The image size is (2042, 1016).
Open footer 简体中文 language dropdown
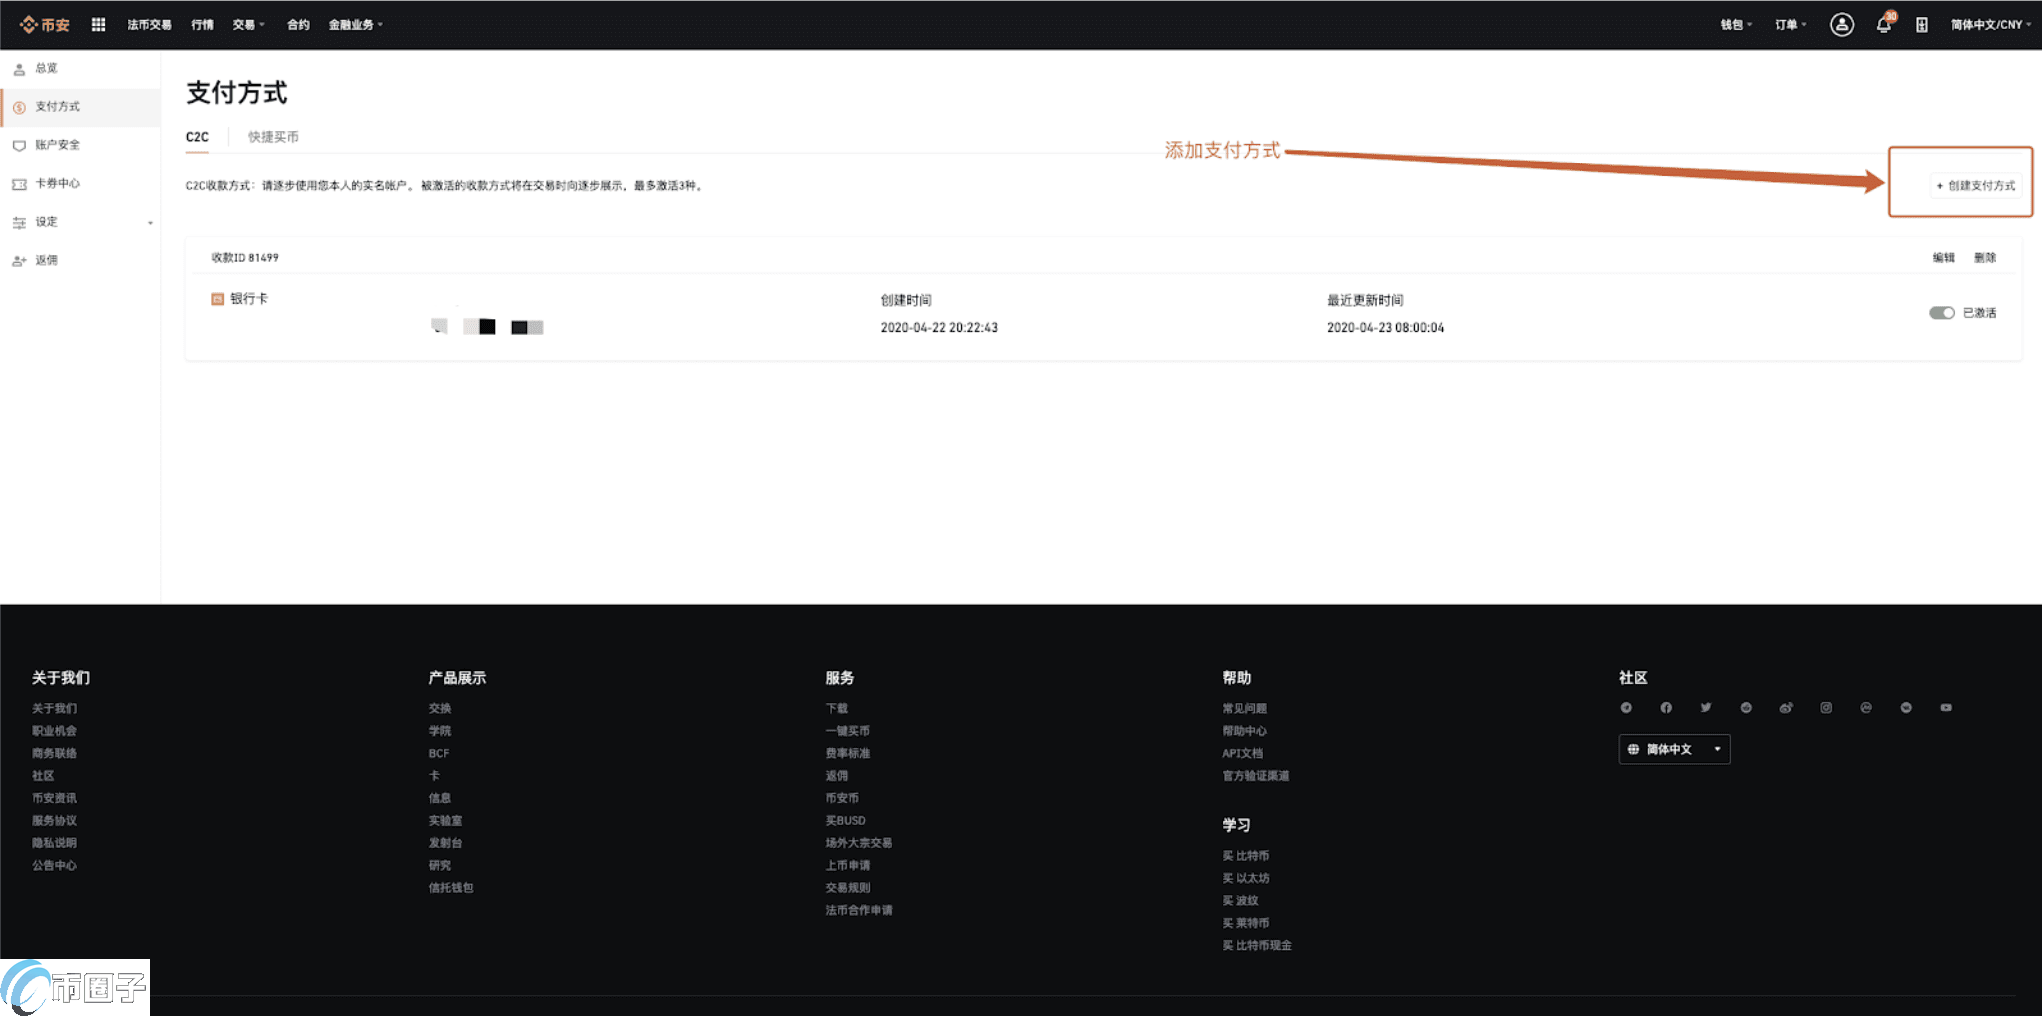point(1674,749)
